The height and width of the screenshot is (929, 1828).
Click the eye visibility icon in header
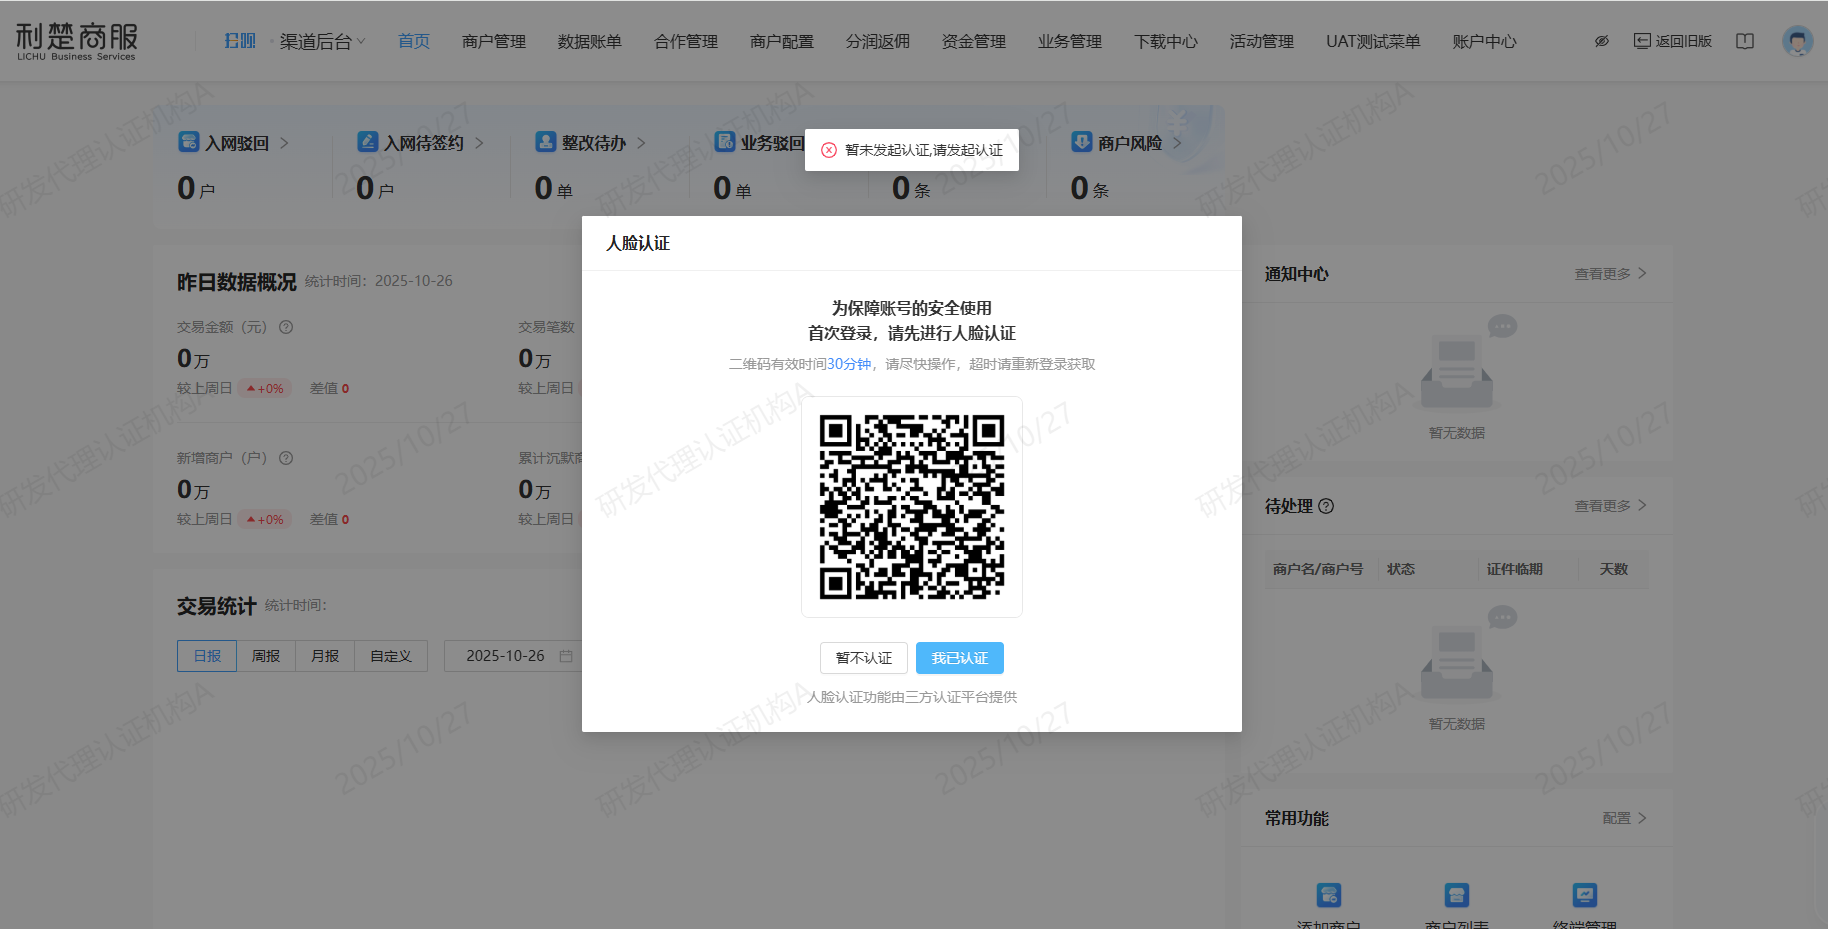[x=1601, y=41]
